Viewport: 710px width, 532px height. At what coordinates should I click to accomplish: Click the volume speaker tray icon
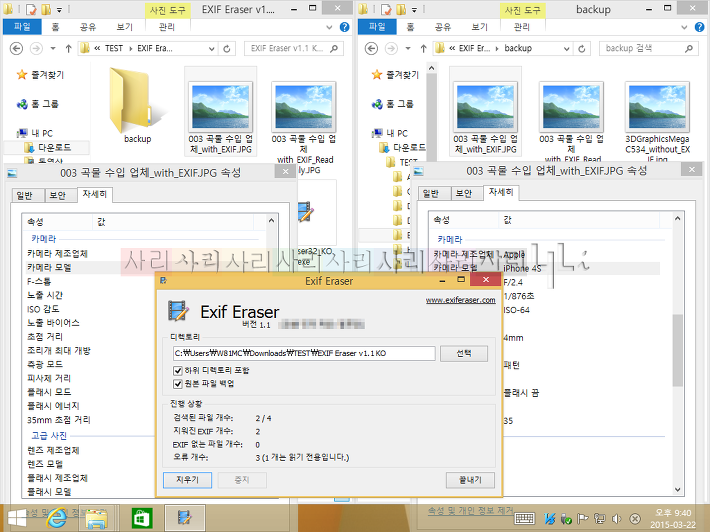pos(616,519)
